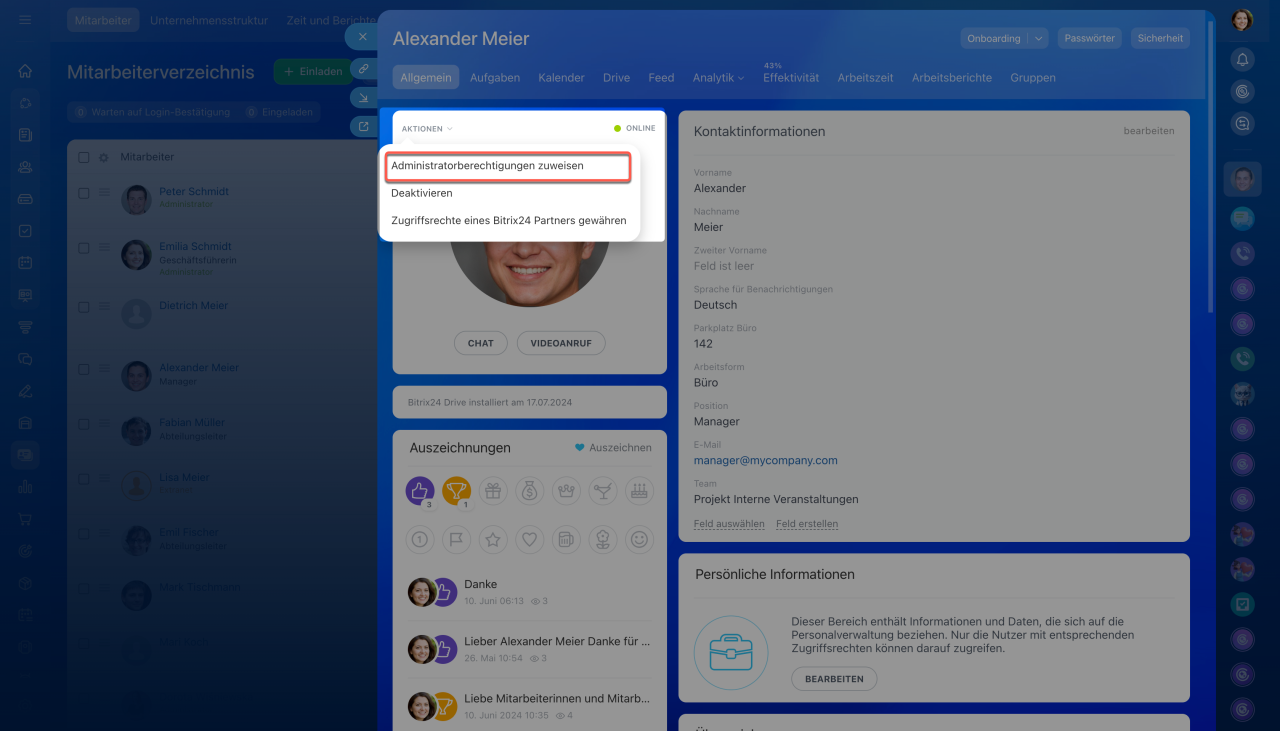Select the cocktail glass award icon
This screenshot has height=731, width=1280.
click(x=603, y=490)
